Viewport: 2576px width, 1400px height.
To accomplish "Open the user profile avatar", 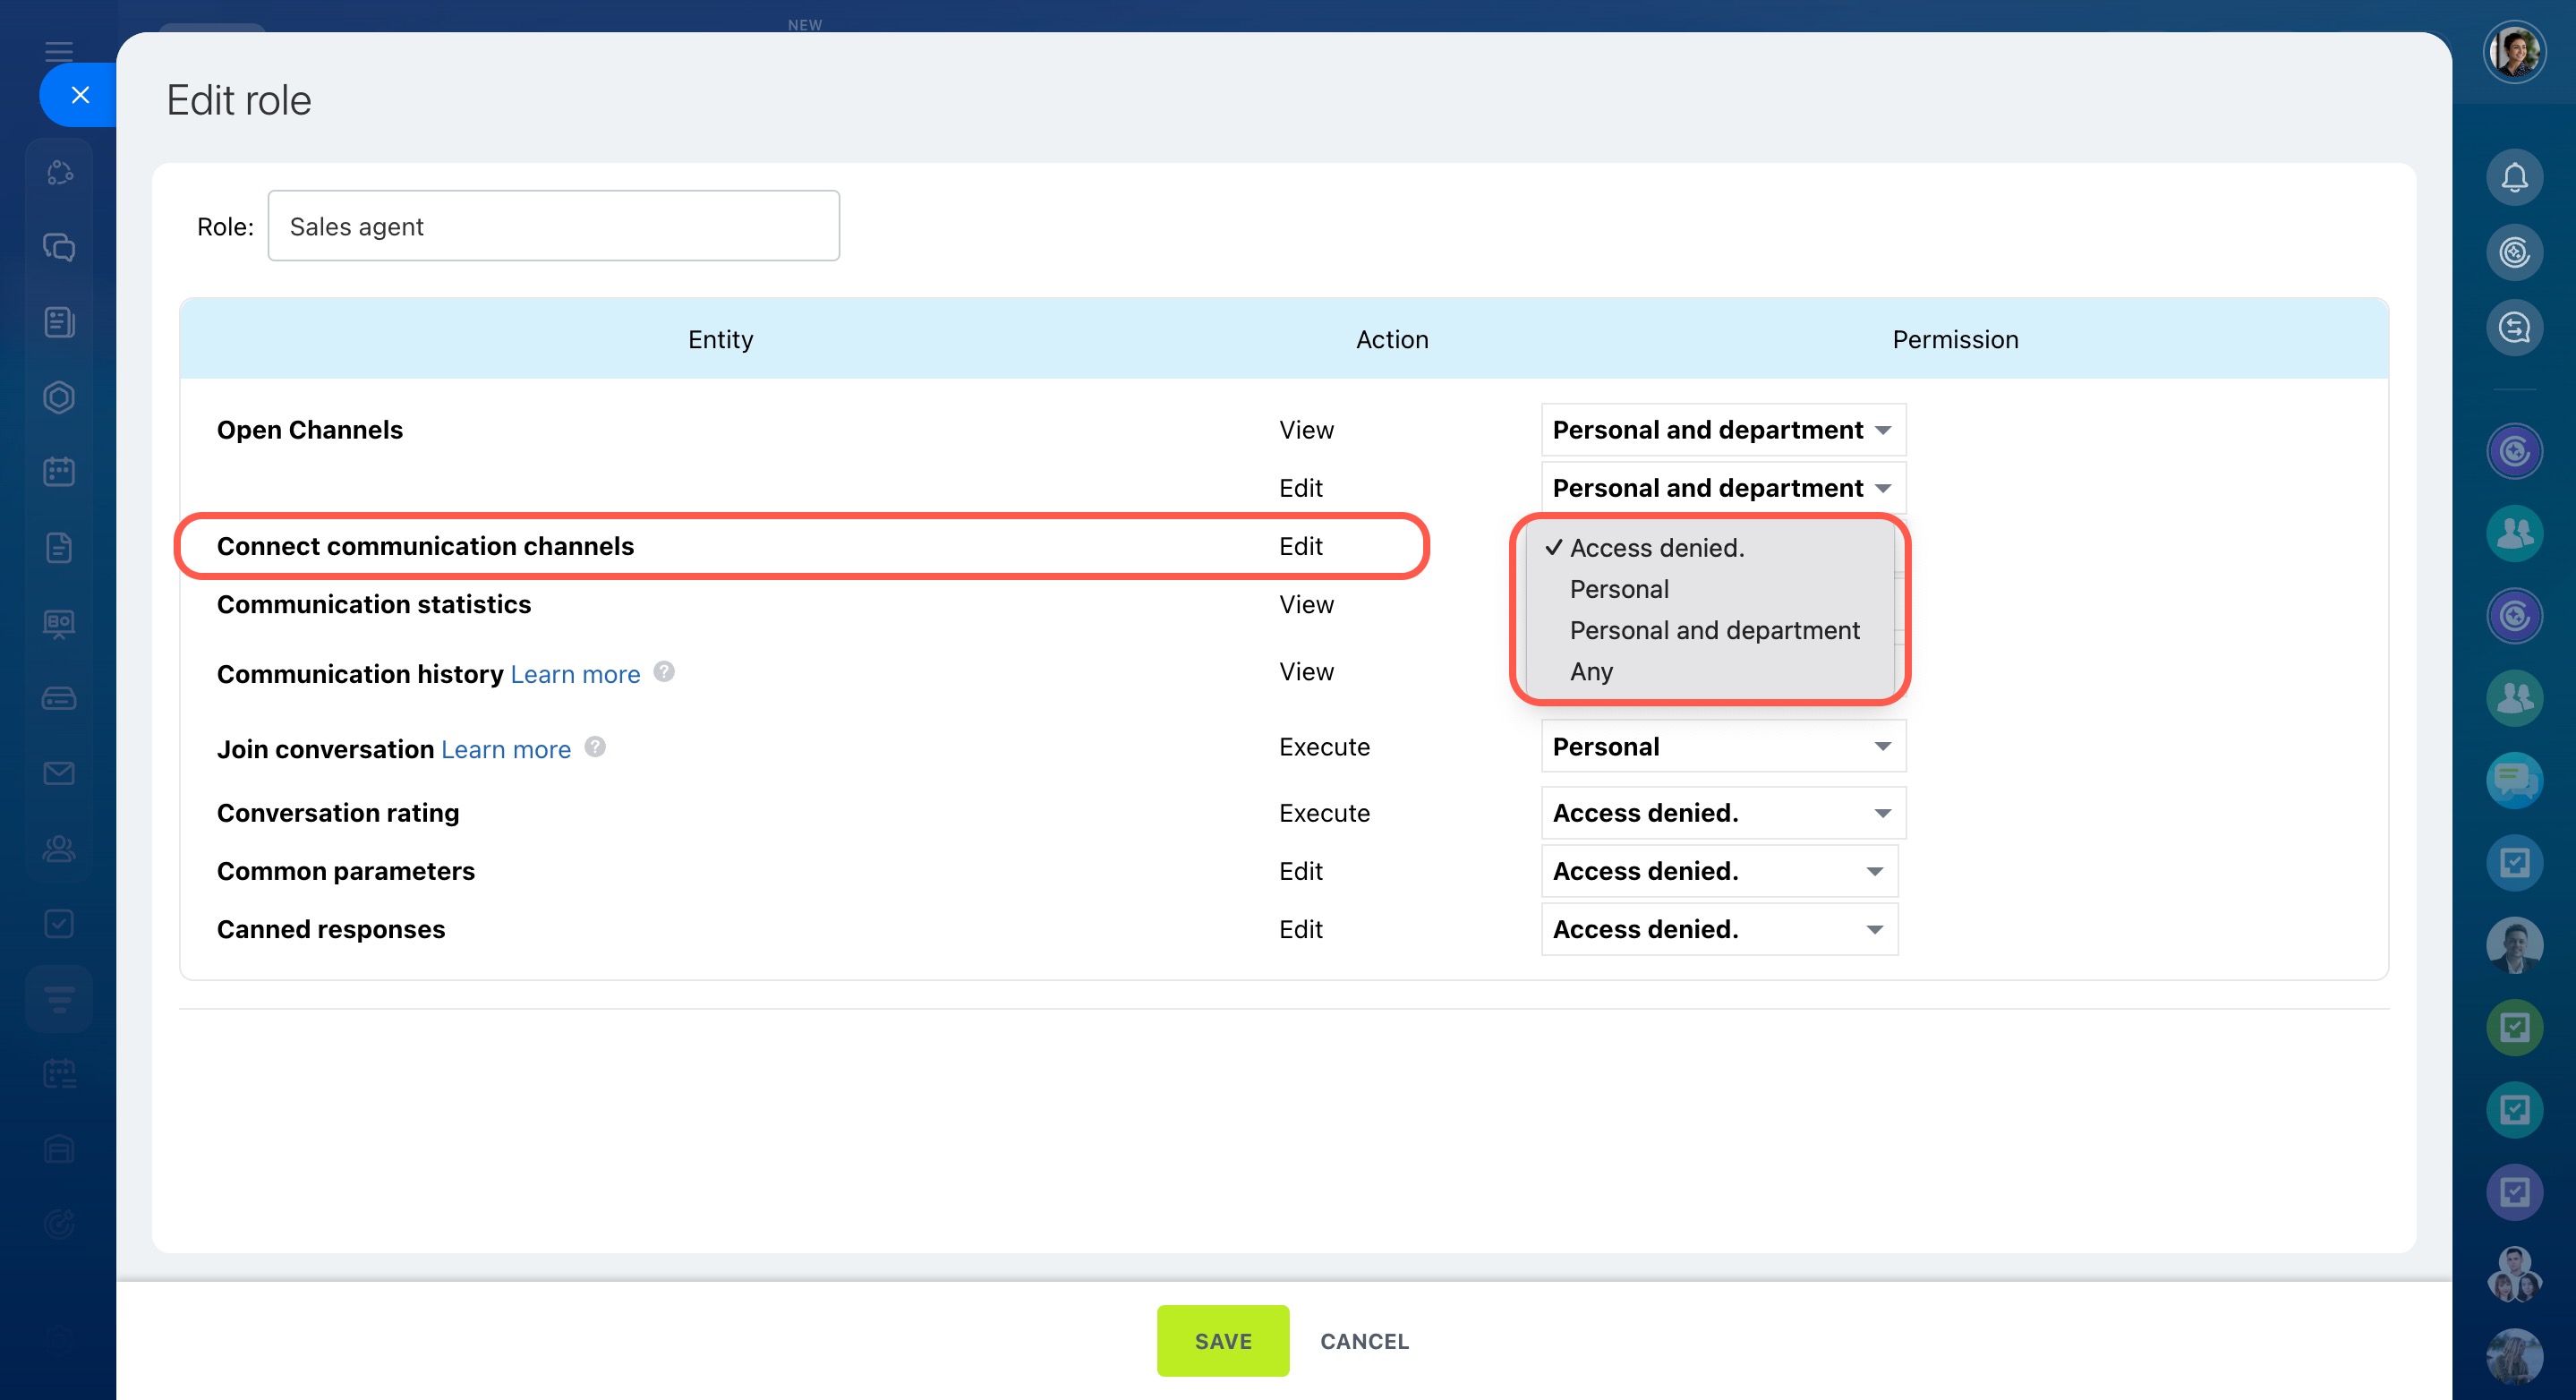I will 2513,53.
